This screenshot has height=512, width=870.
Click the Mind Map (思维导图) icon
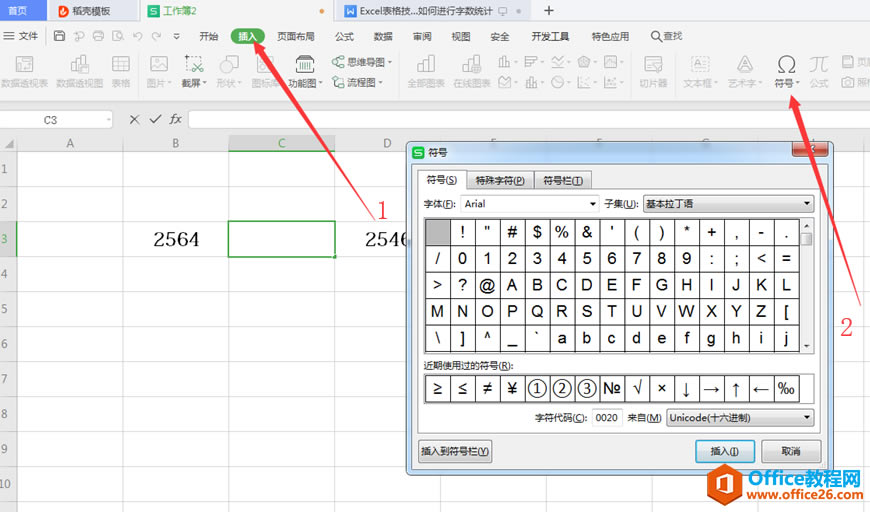click(x=338, y=62)
